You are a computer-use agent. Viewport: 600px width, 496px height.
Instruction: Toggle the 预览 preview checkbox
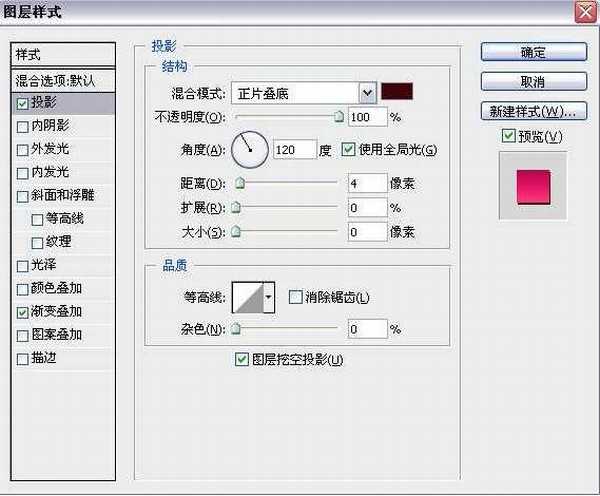(508, 135)
